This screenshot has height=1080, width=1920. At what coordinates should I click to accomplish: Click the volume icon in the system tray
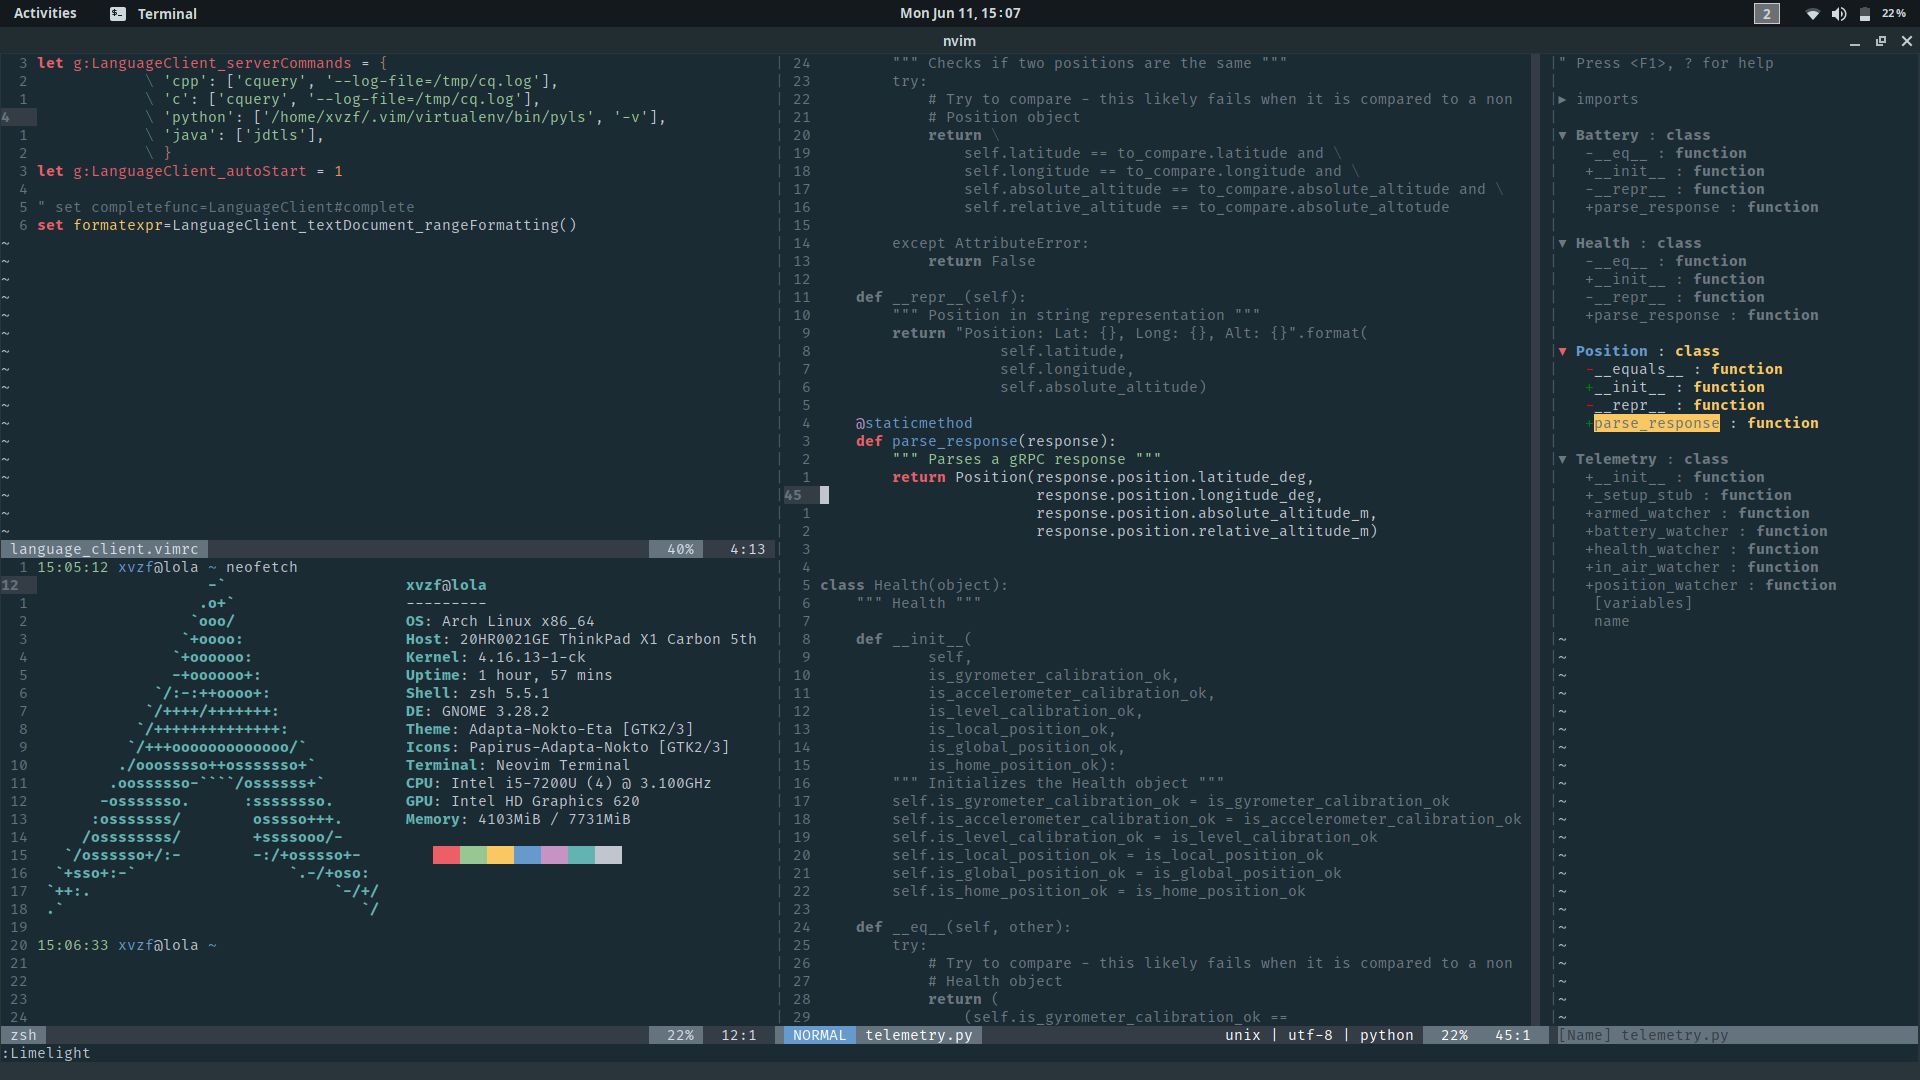1840,14
